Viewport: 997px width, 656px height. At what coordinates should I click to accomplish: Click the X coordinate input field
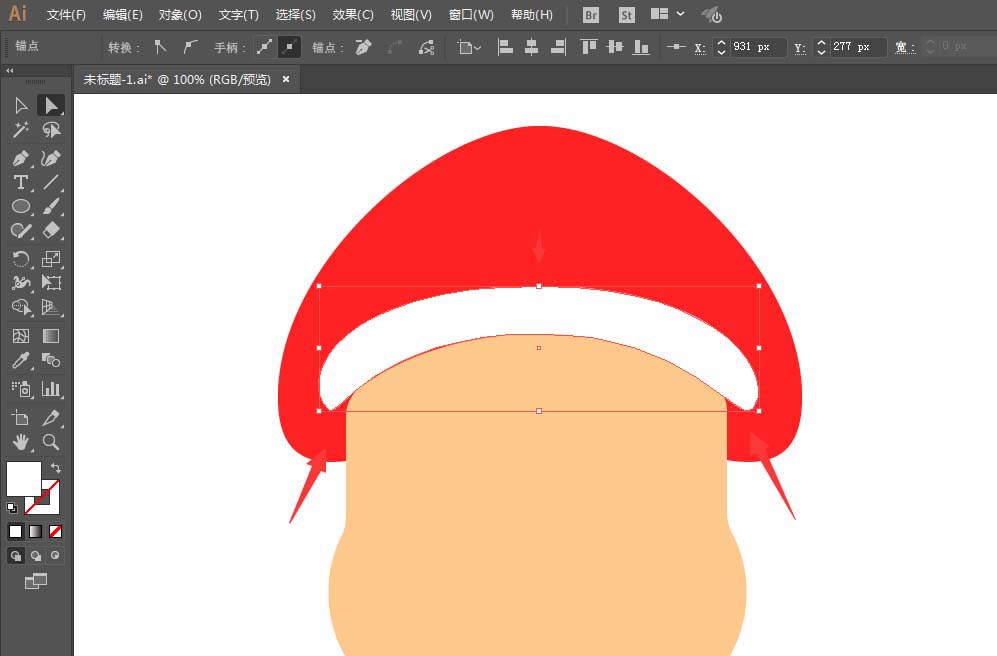(x=757, y=47)
